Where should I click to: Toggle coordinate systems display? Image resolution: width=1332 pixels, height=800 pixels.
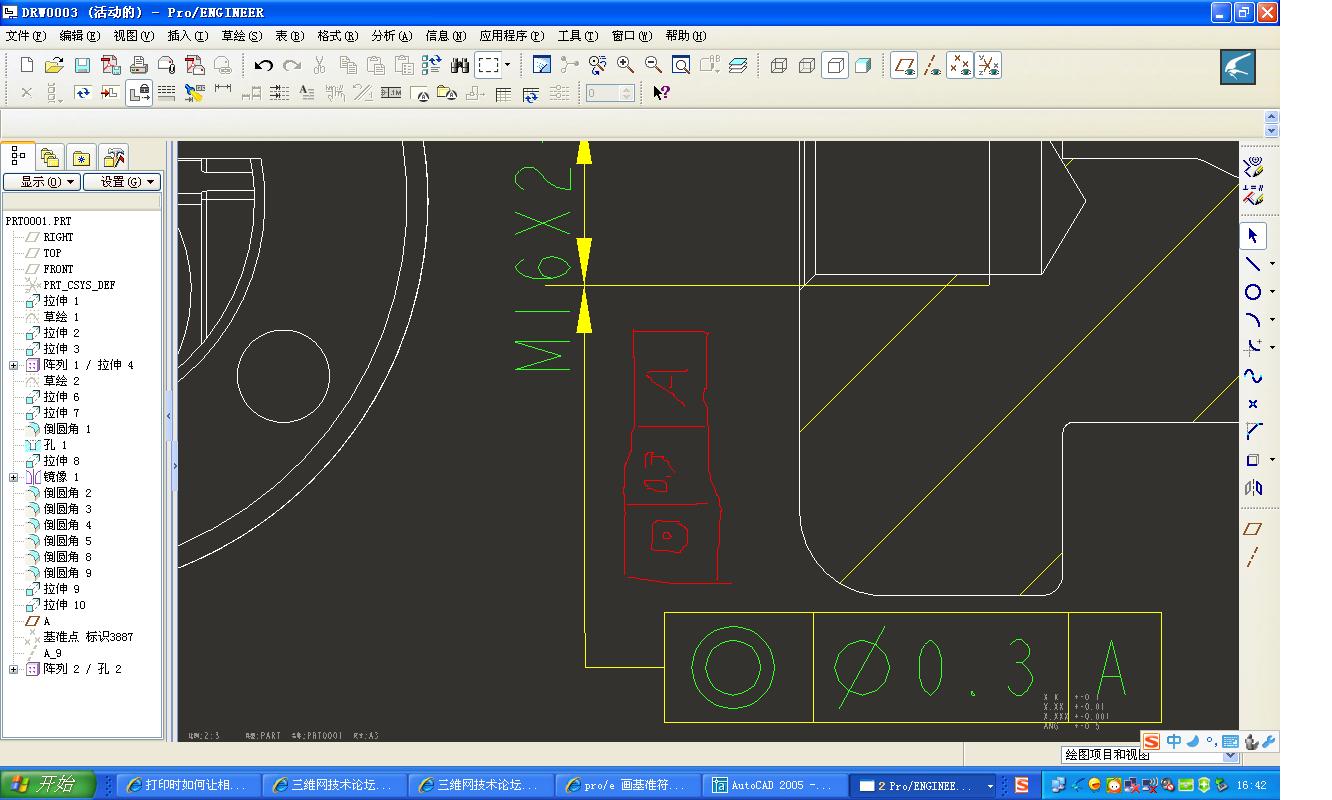988,66
